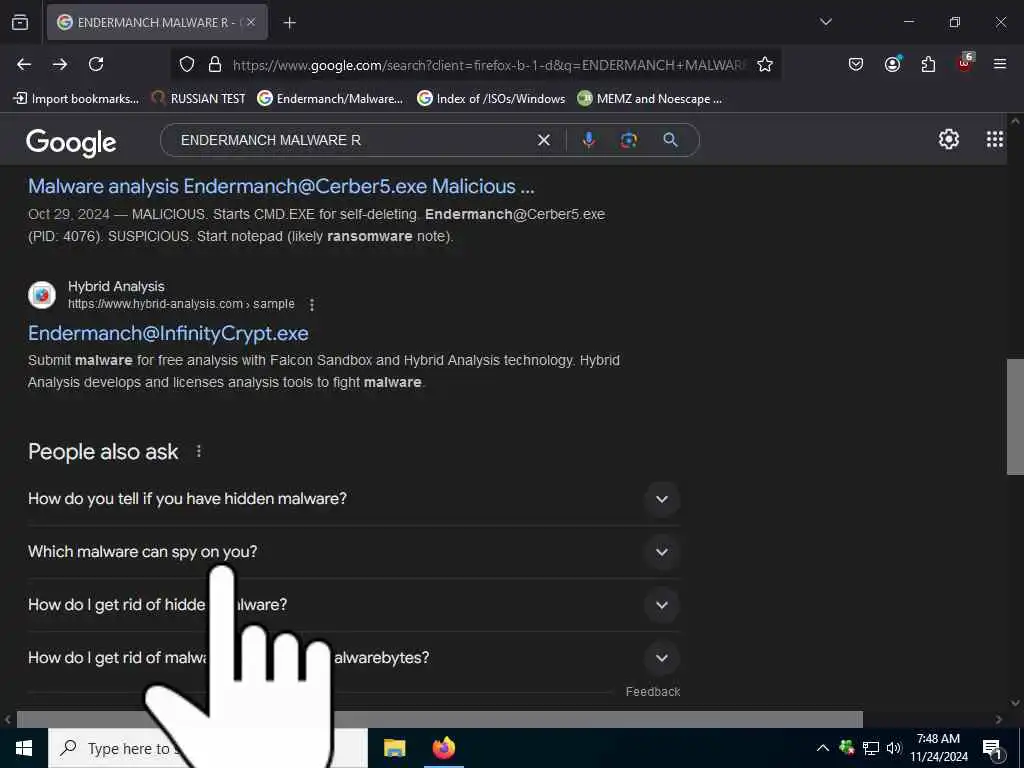Open Extensions puzzle icon
Viewport: 1024px width, 768px height.
tap(928, 64)
